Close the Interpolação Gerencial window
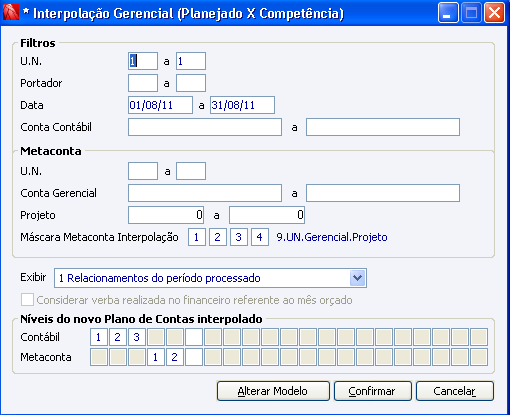The image size is (510, 415). tap(494, 13)
